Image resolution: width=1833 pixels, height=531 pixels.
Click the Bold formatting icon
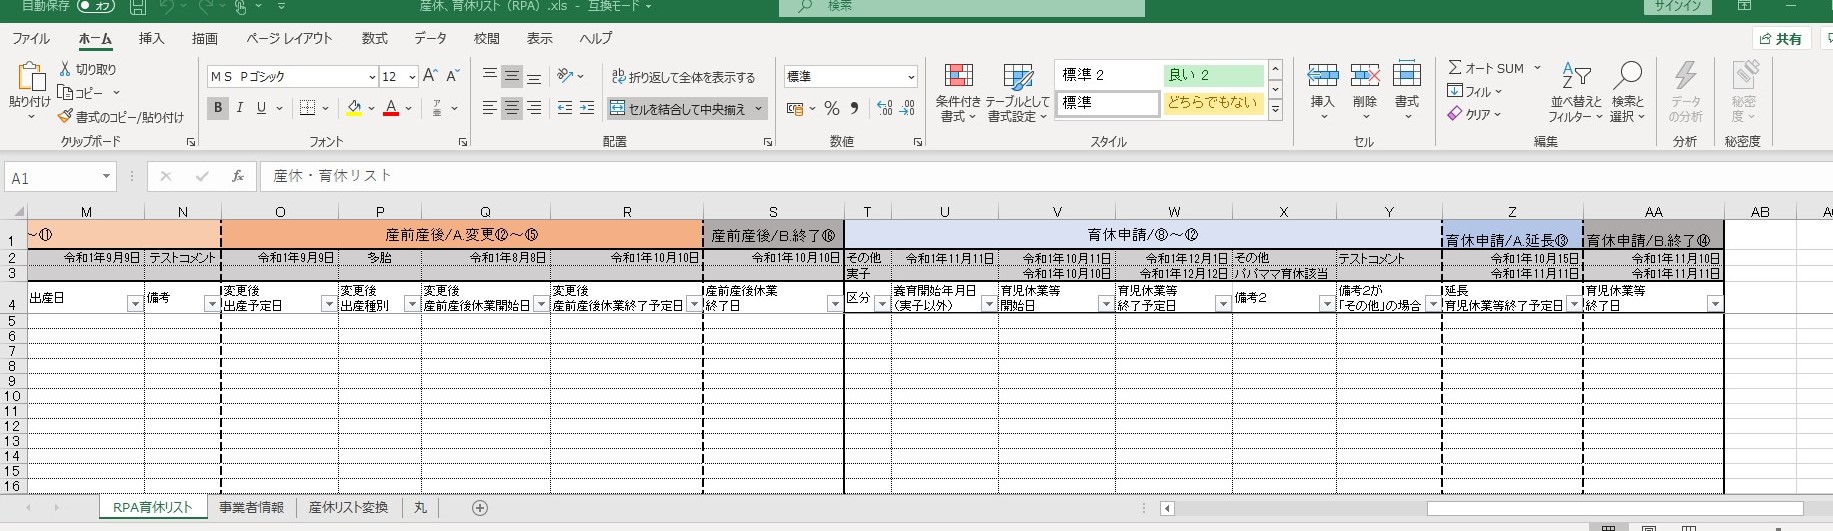(218, 108)
